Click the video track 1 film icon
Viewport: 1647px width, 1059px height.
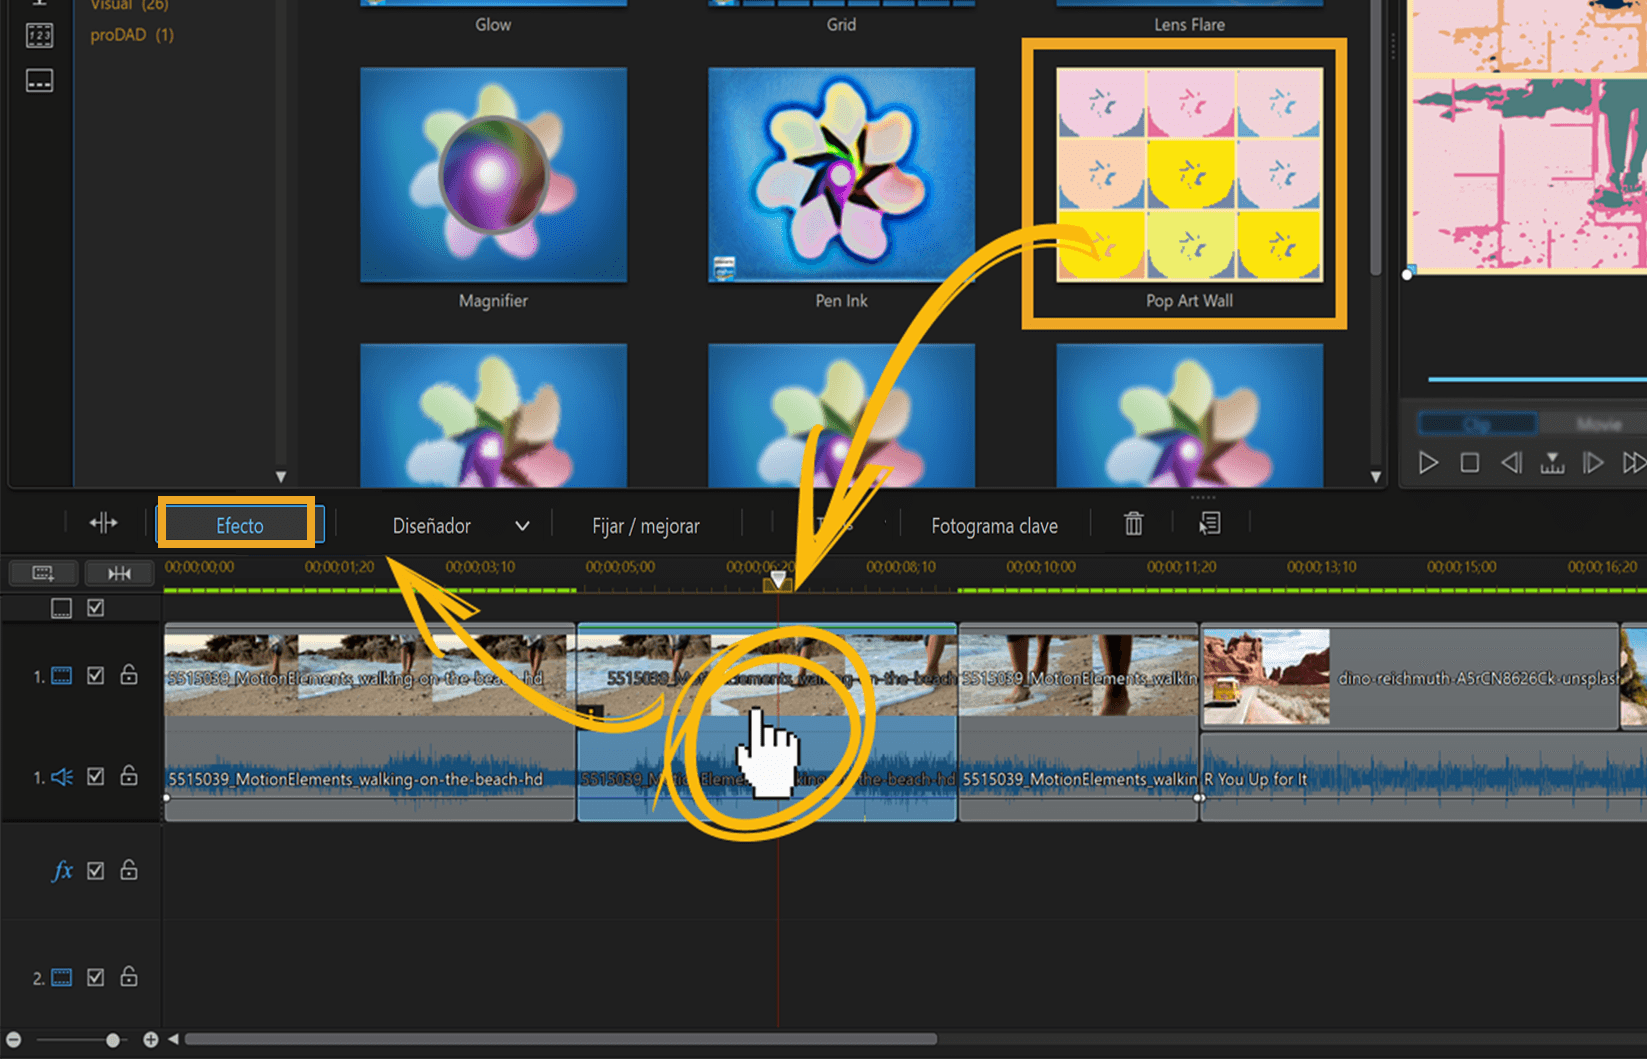[x=61, y=676]
